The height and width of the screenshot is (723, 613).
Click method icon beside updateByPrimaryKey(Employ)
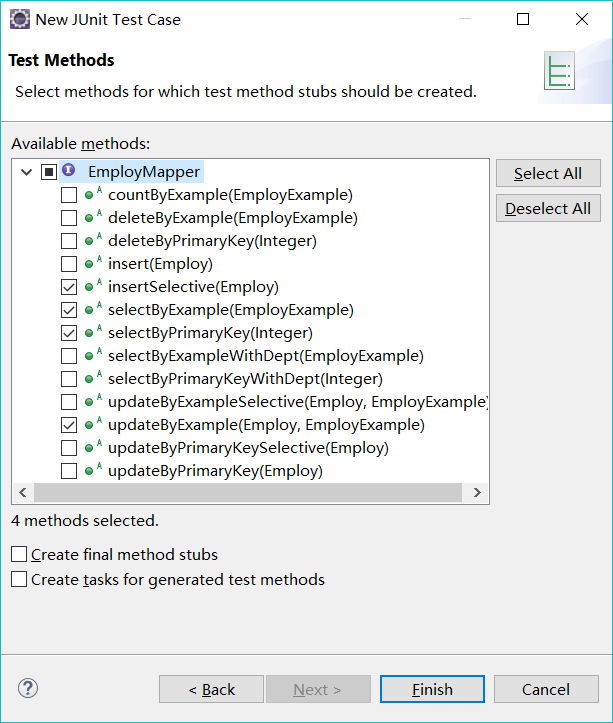[93, 470]
